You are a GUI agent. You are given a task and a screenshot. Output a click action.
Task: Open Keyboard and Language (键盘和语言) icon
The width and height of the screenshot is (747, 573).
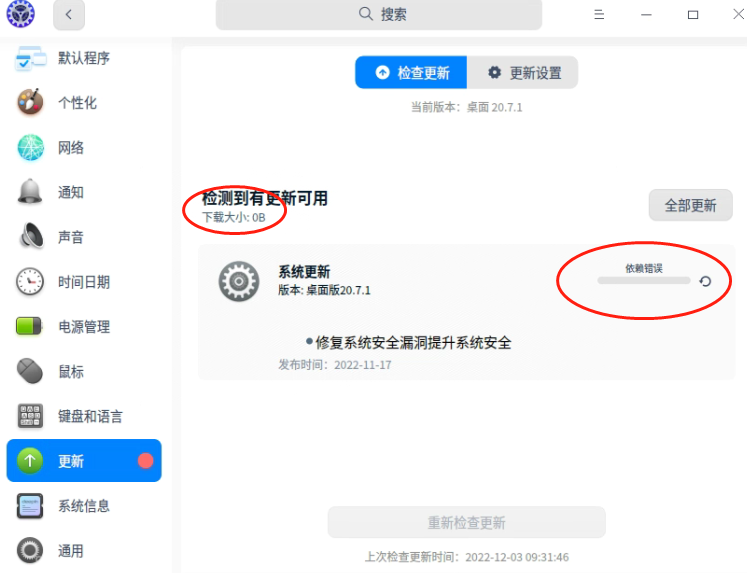(x=30, y=416)
